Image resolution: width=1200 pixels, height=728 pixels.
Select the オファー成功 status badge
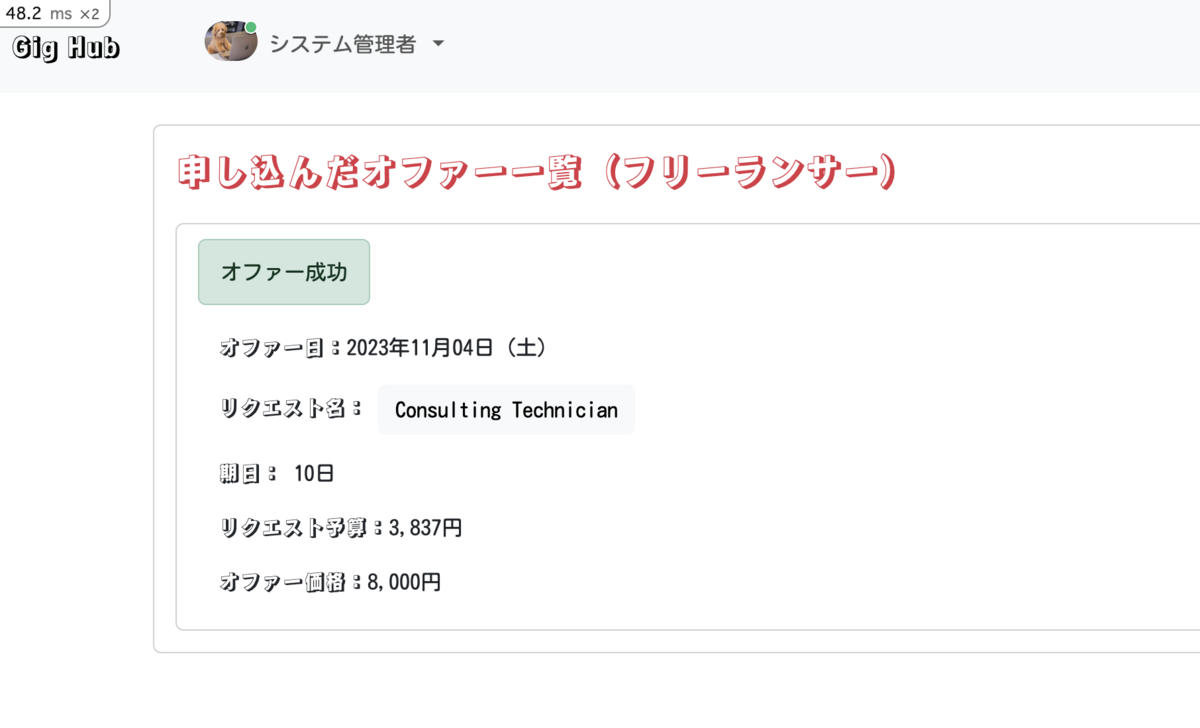[284, 272]
